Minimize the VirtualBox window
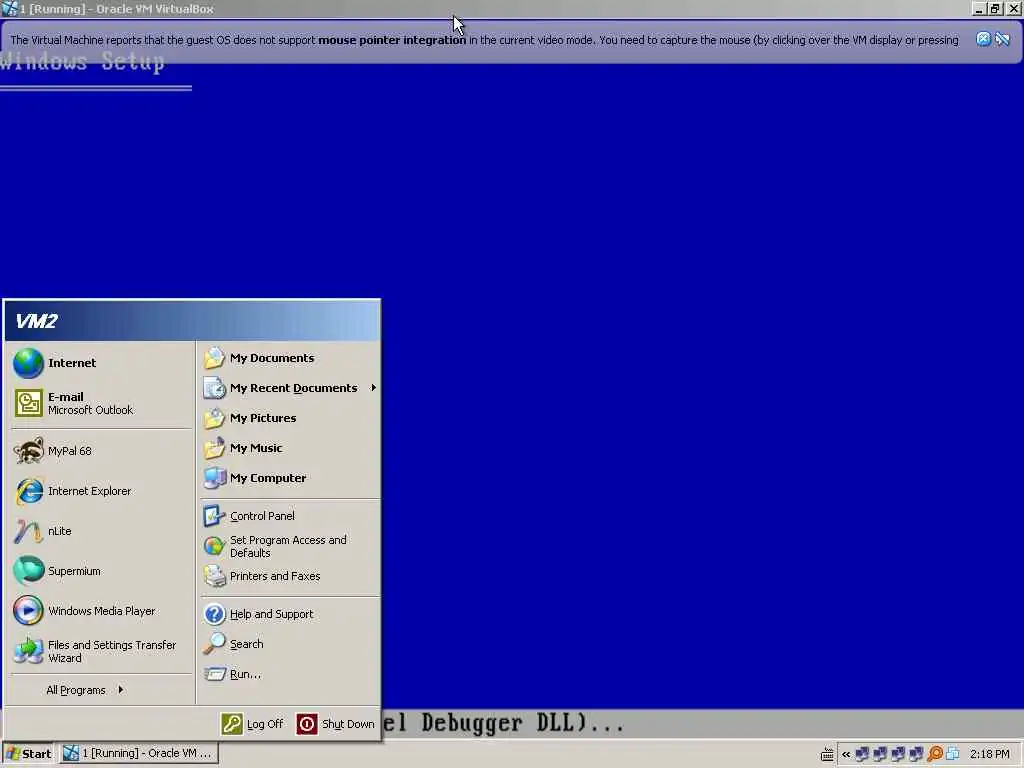Viewport: 1024px width, 768px height. (x=978, y=9)
